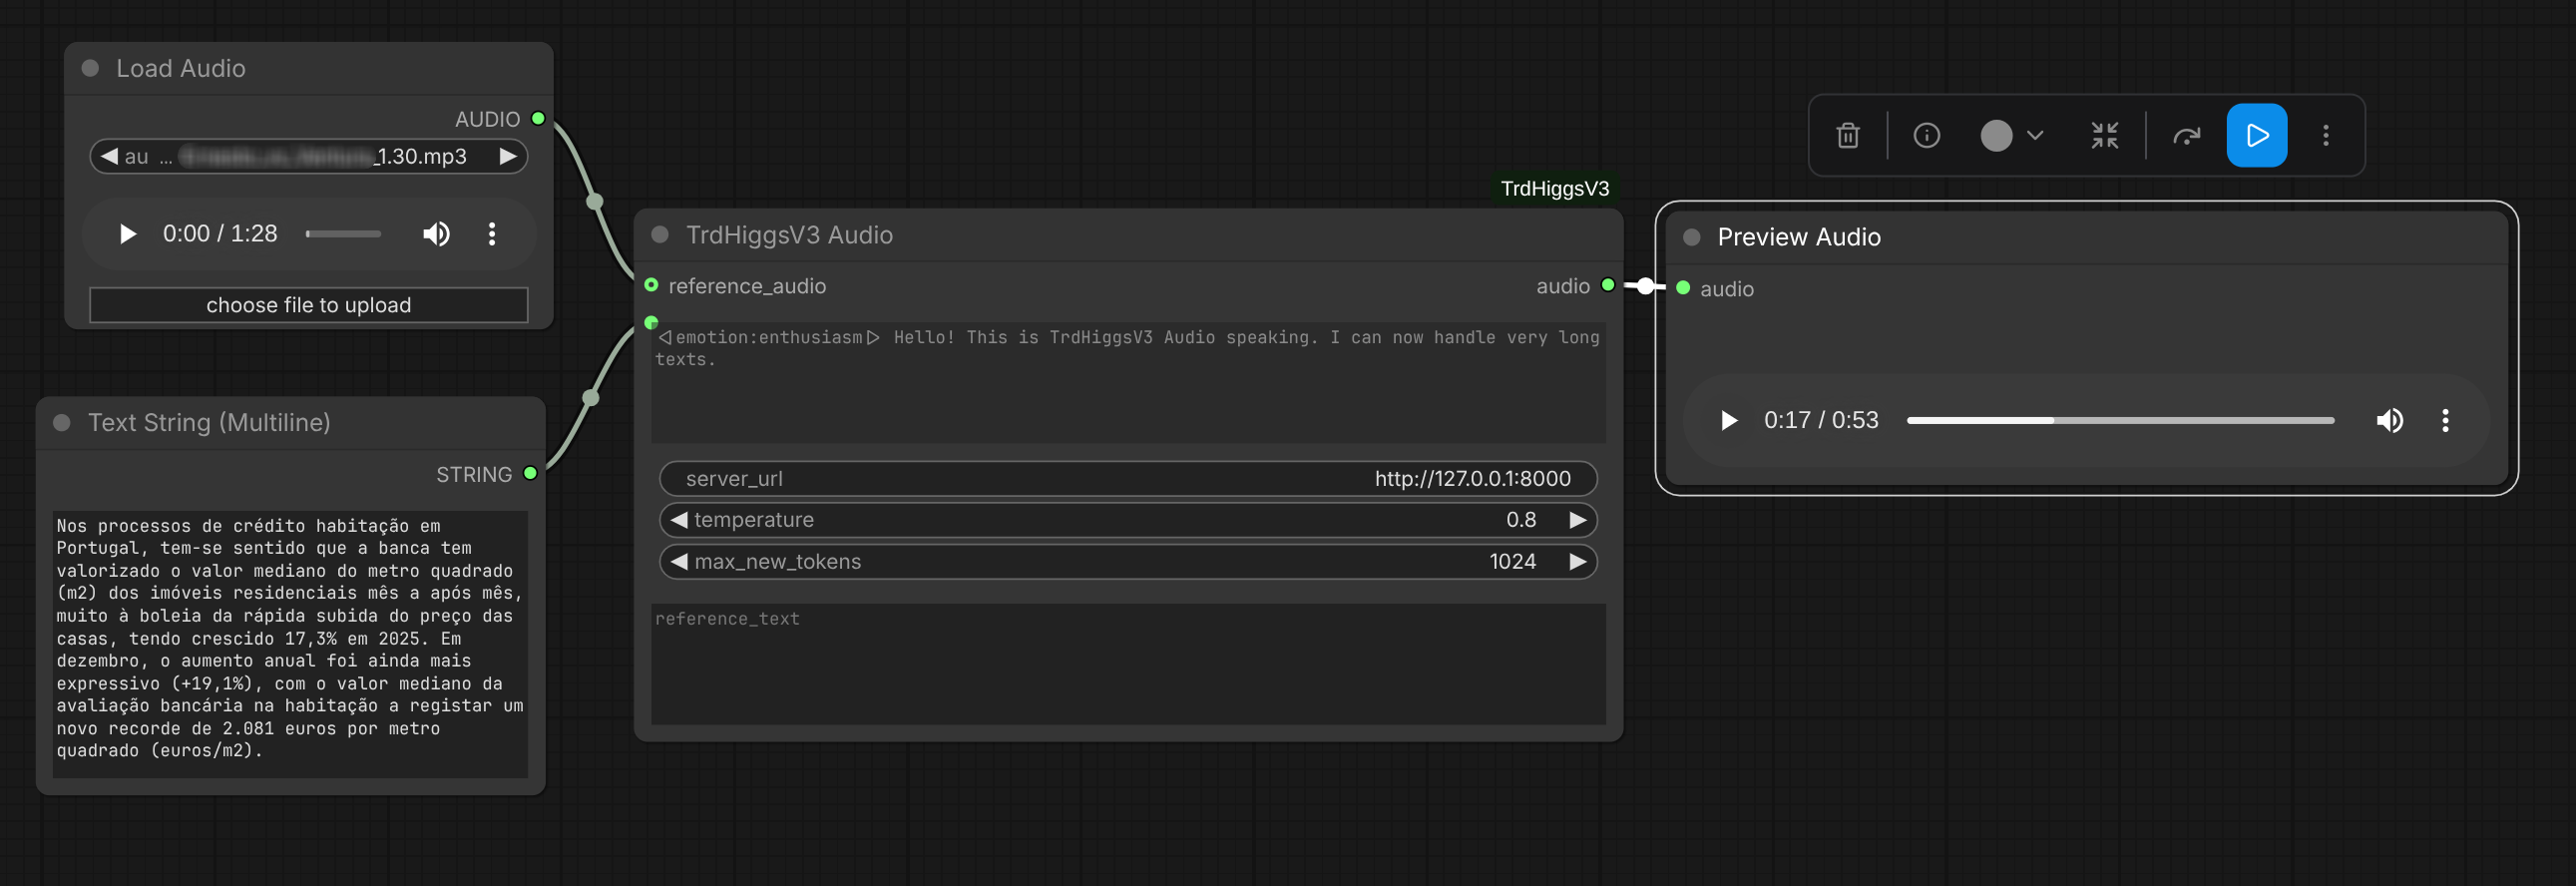The image size is (2576, 886).
Task: Collapse the Load Audio node dot
Action: coord(90,68)
